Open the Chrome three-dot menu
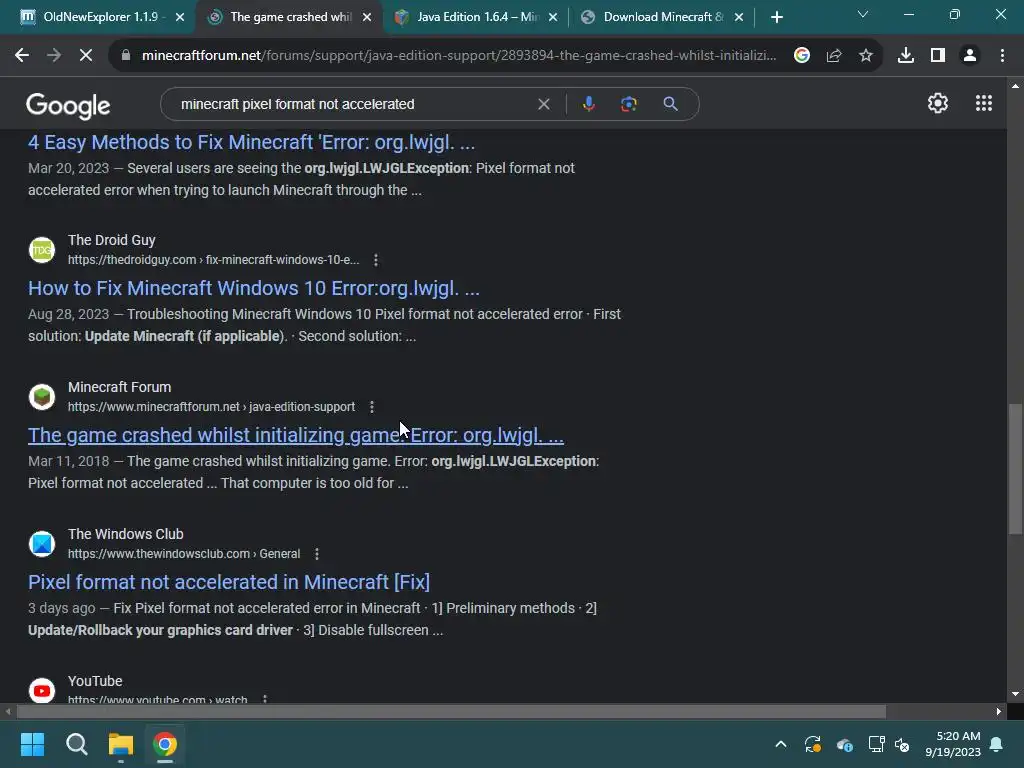1024x768 pixels. click(1002, 56)
